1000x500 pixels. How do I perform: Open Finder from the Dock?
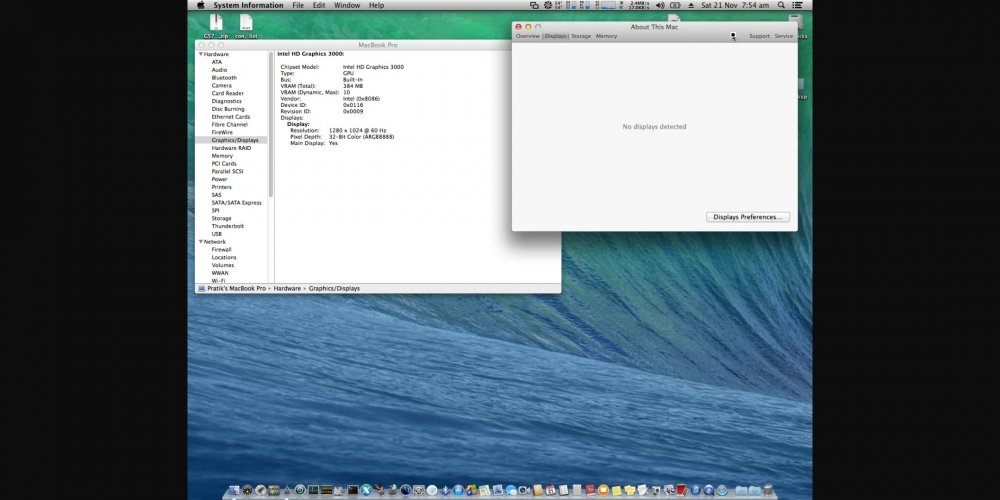[x=234, y=490]
